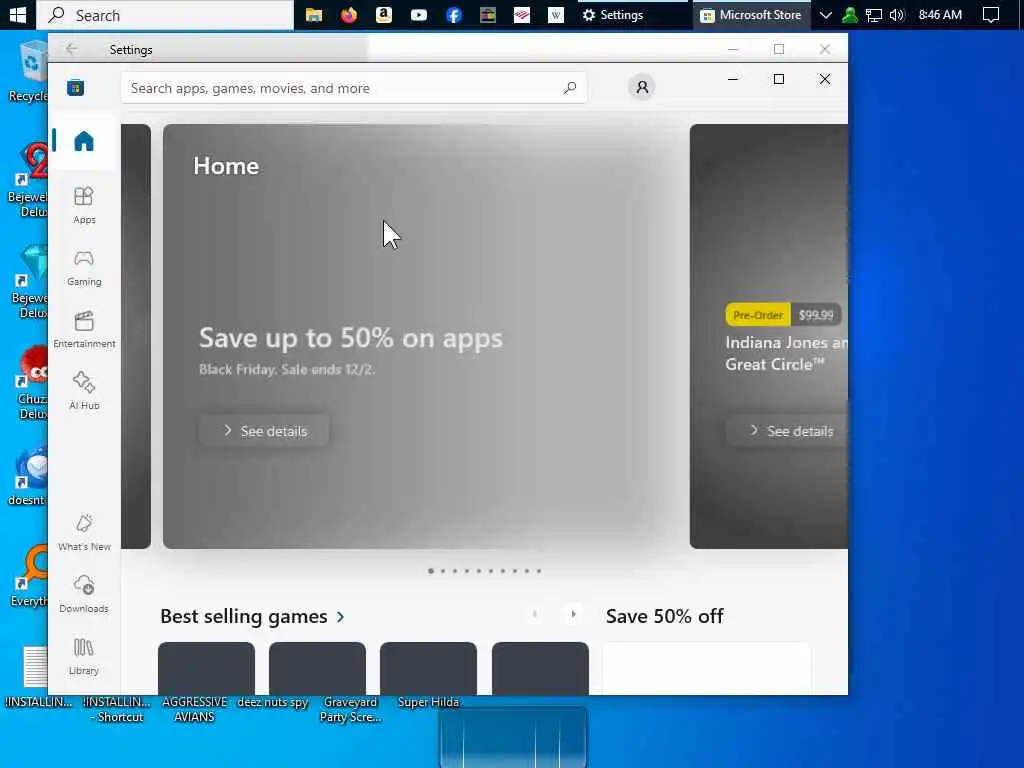Click the Pre-Order badge on Indiana Jones card

[758, 315]
